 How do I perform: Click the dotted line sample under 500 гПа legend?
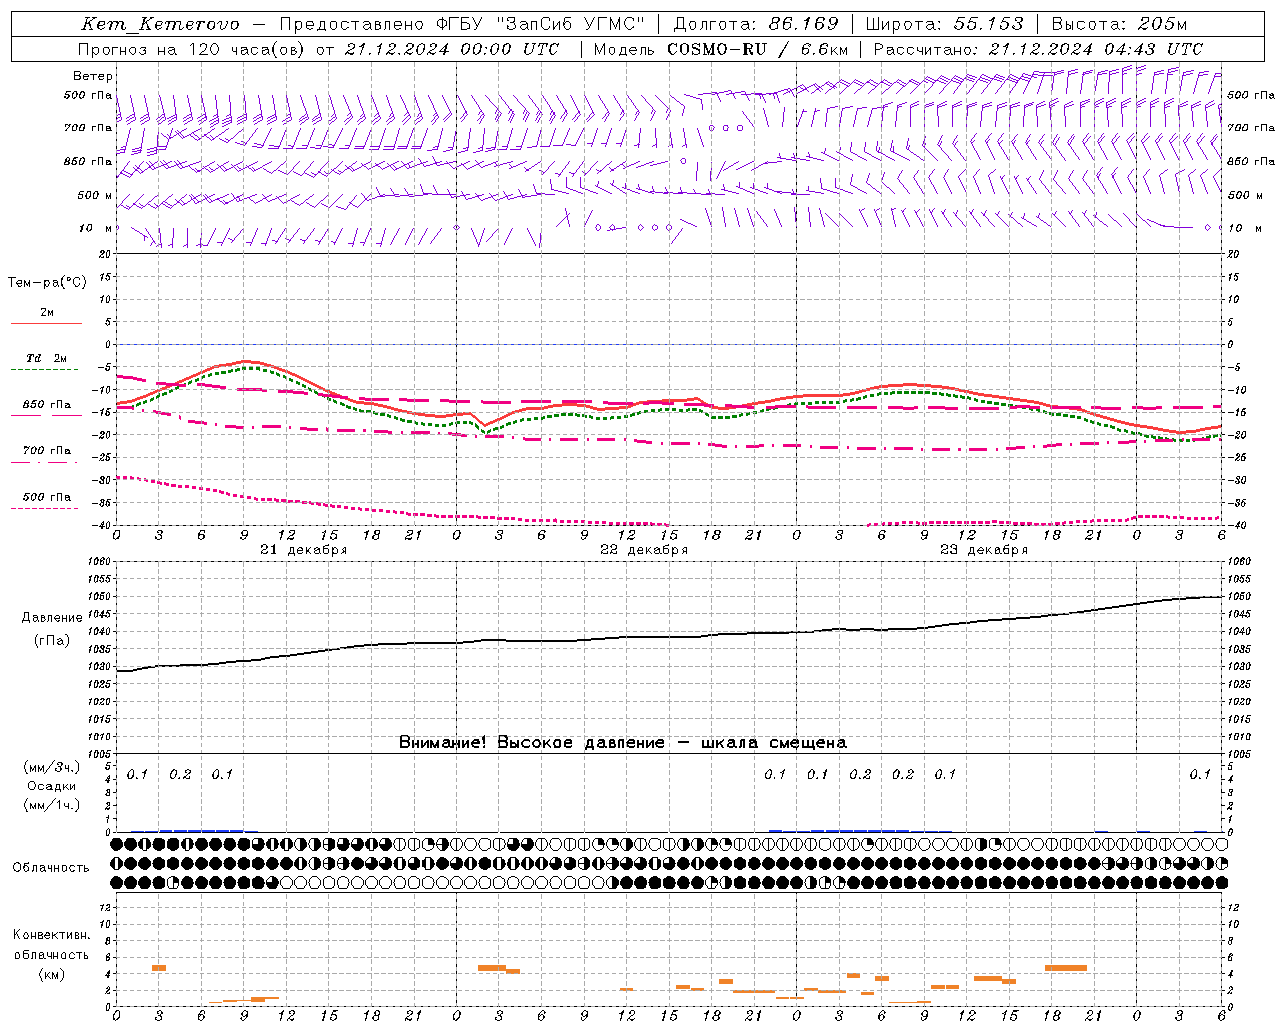[x=46, y=508]
